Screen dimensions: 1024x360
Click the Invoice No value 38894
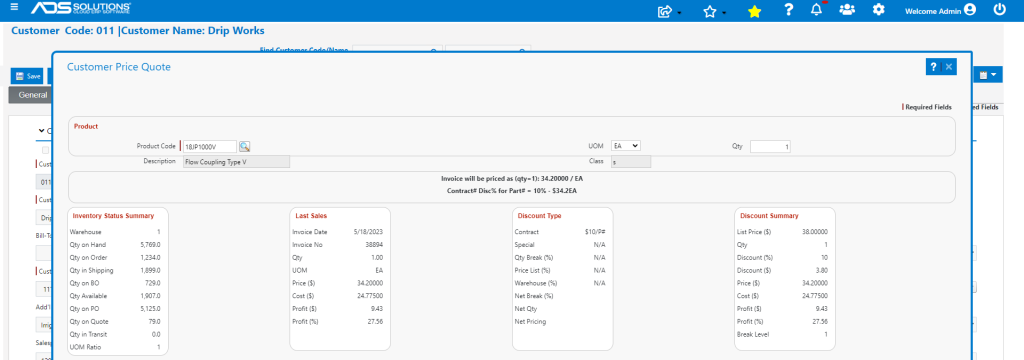click(374, 245)
